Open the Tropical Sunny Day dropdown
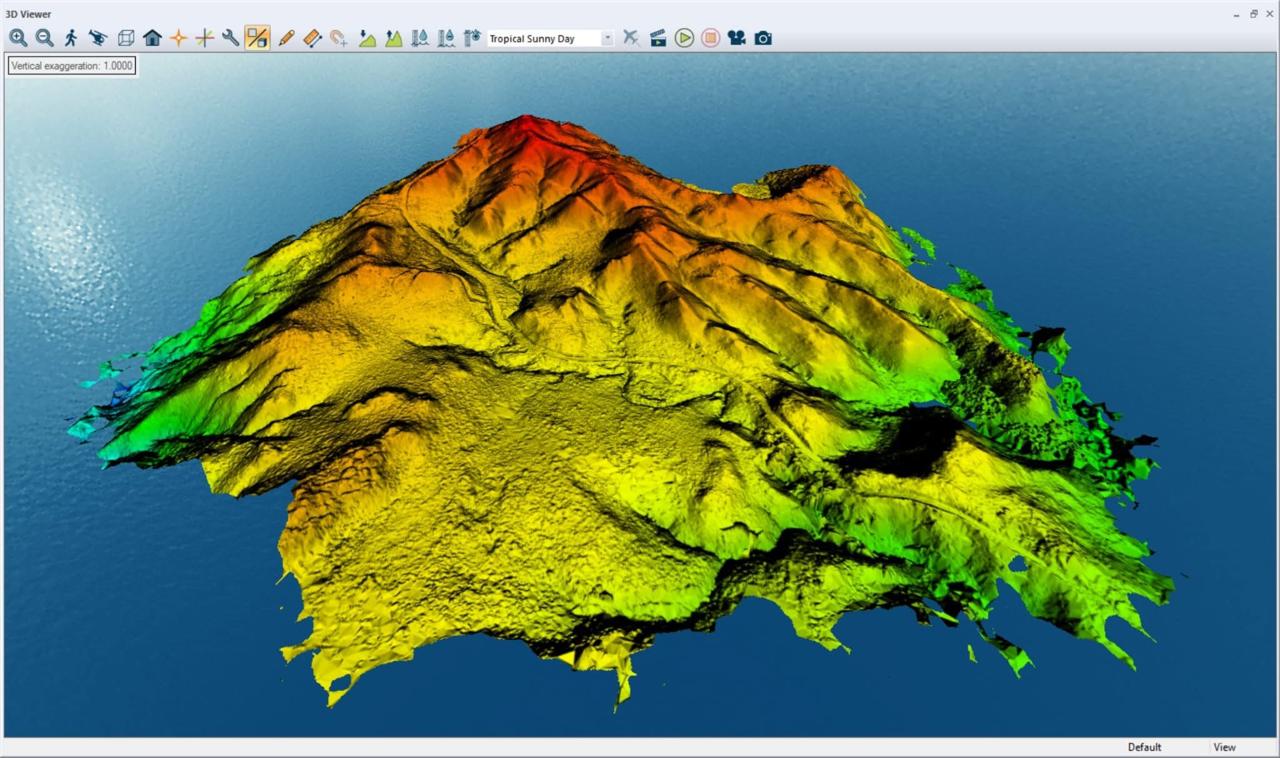 (x=607, y=39)
